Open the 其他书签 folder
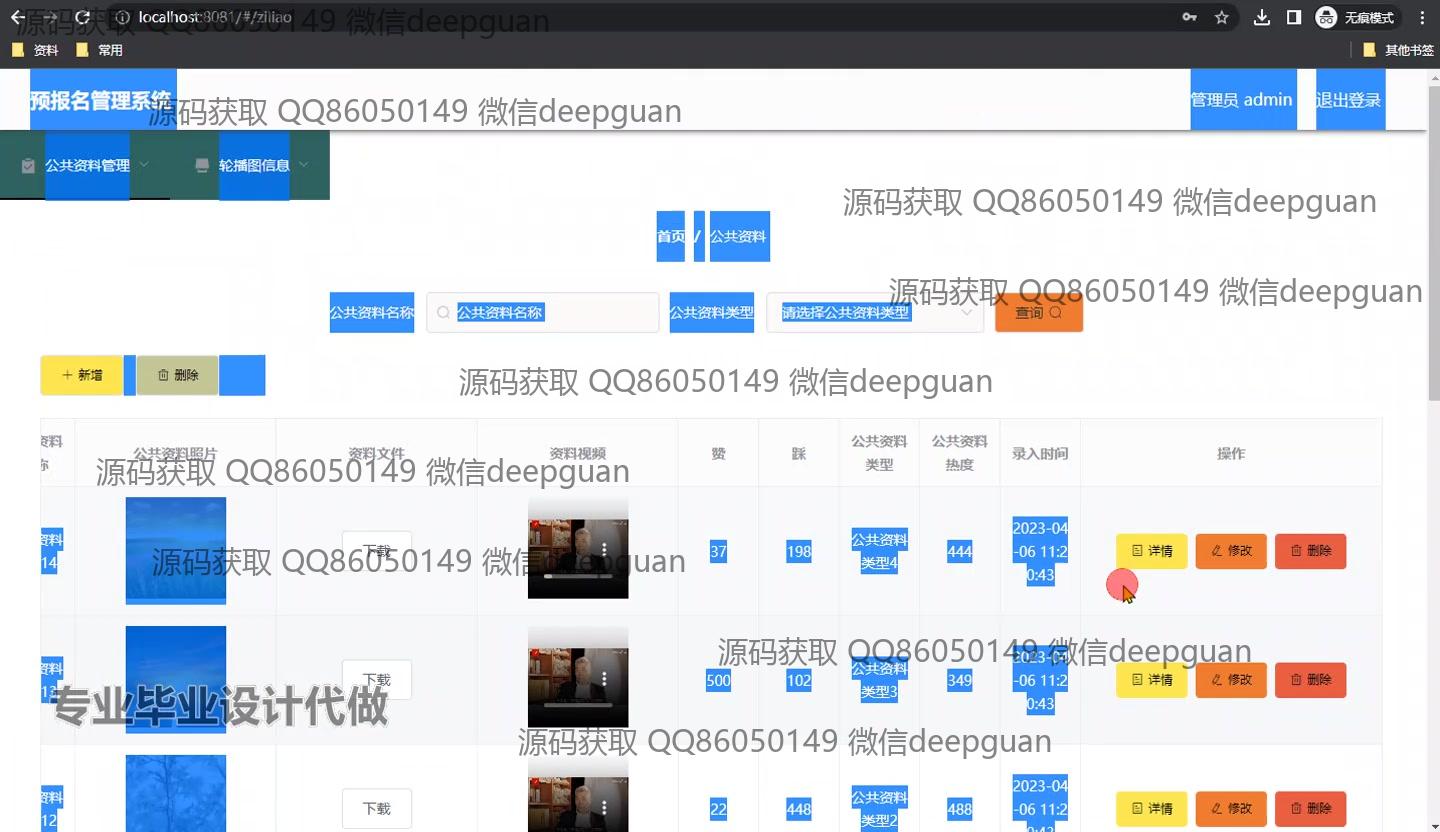Viewport: 1440px width, 832px height. coord(1399,50)
